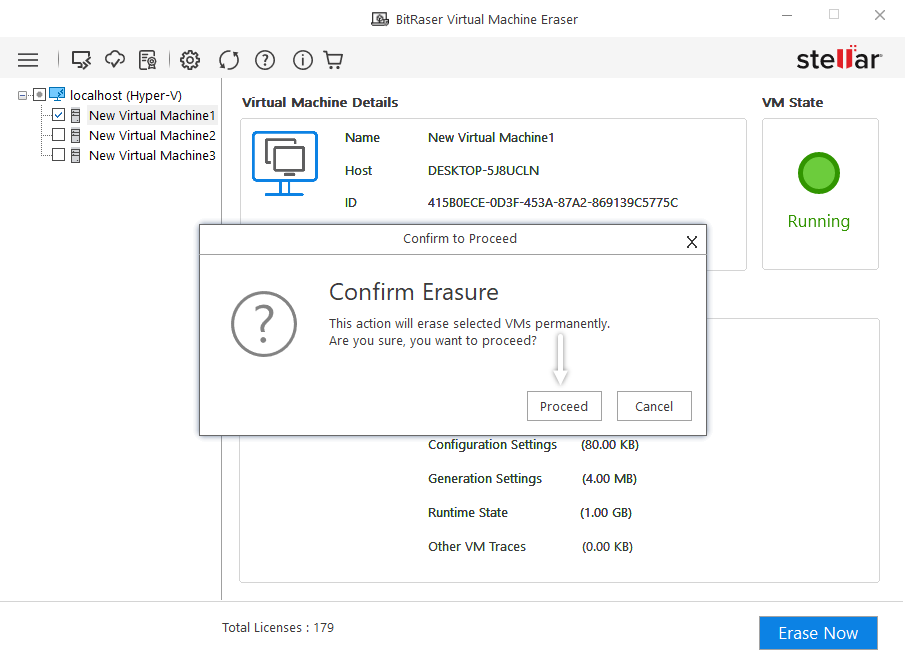Screen dimensions: 906x661
Task: Click the Running status text
Action: coord(819,221)
